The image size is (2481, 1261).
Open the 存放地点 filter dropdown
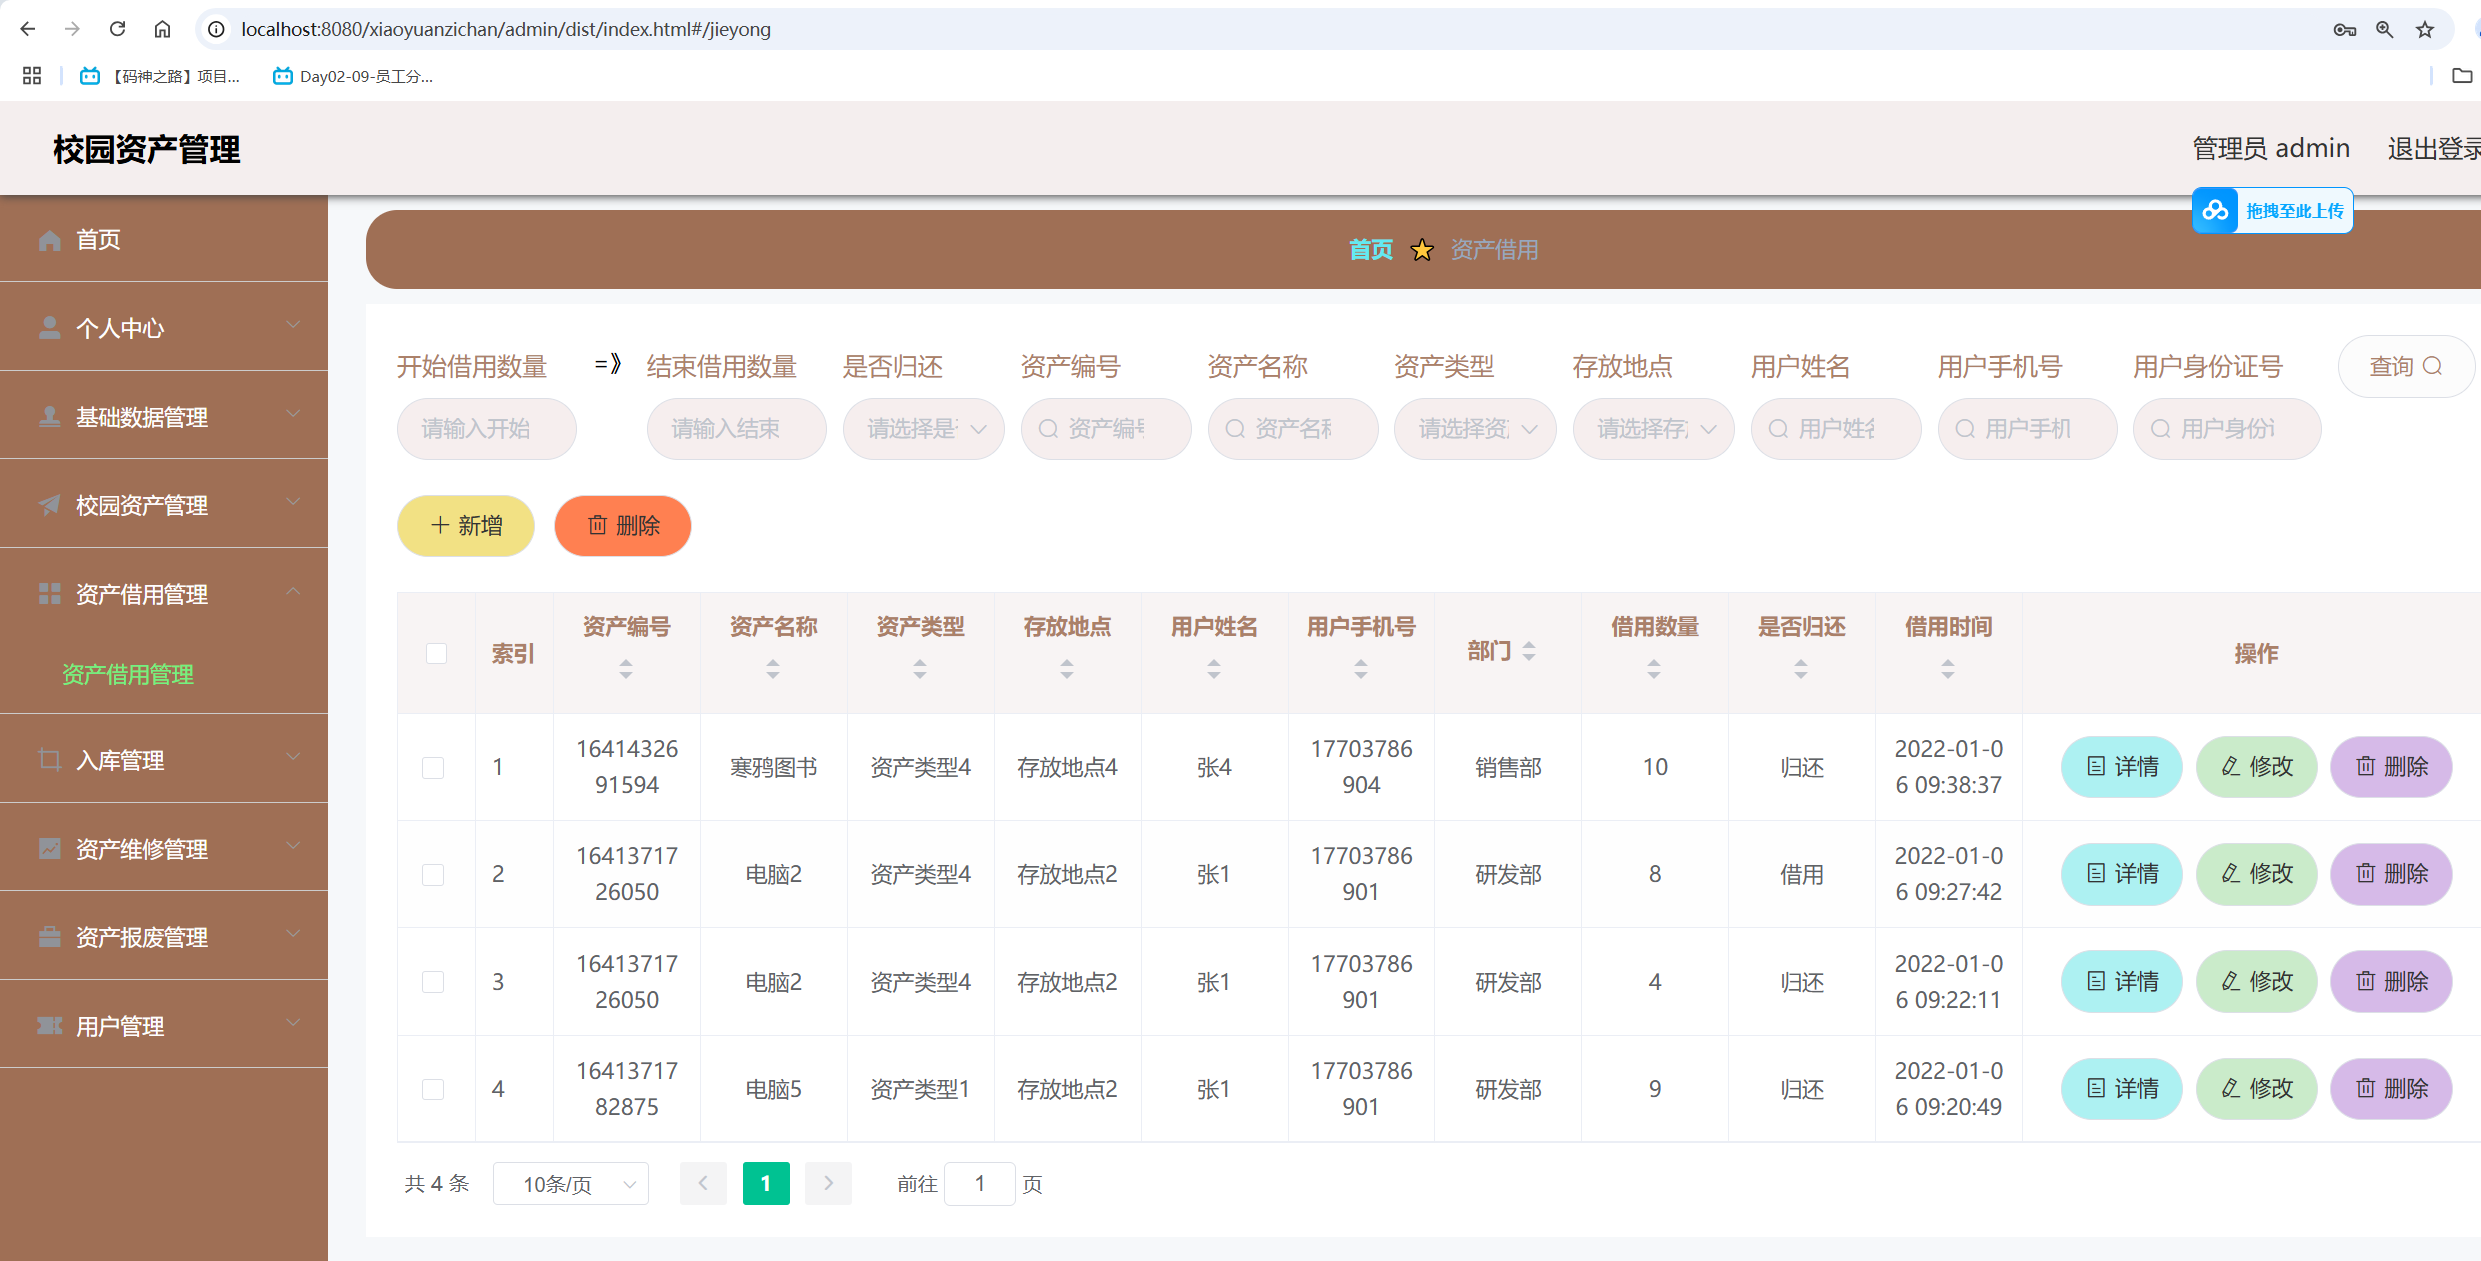(x=1653, y=429)
